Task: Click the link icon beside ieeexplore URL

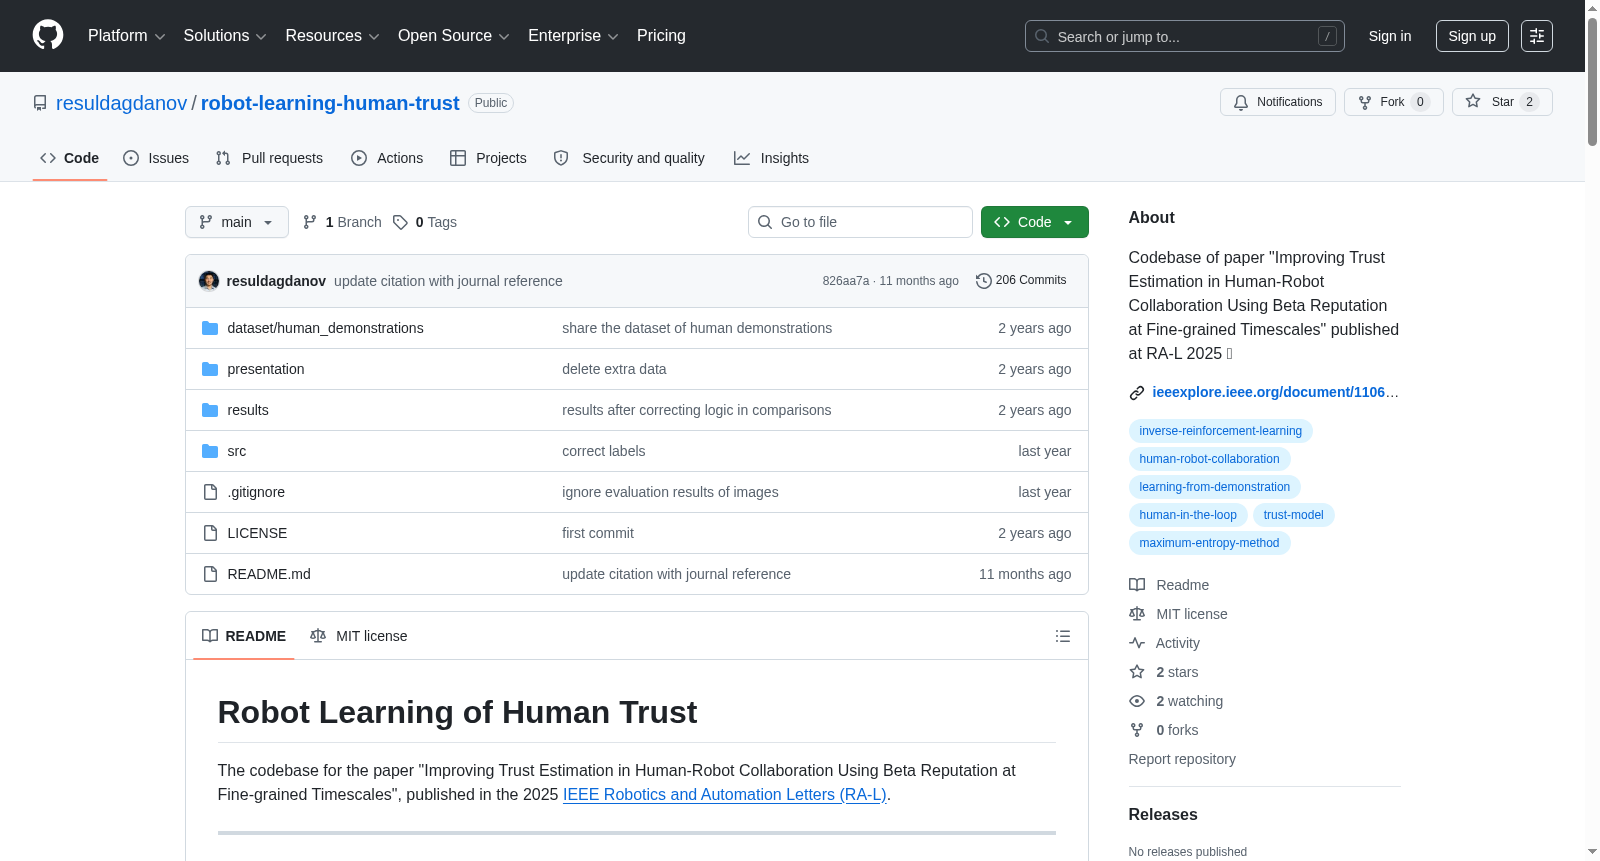Action: click(x=1137, y=393)
